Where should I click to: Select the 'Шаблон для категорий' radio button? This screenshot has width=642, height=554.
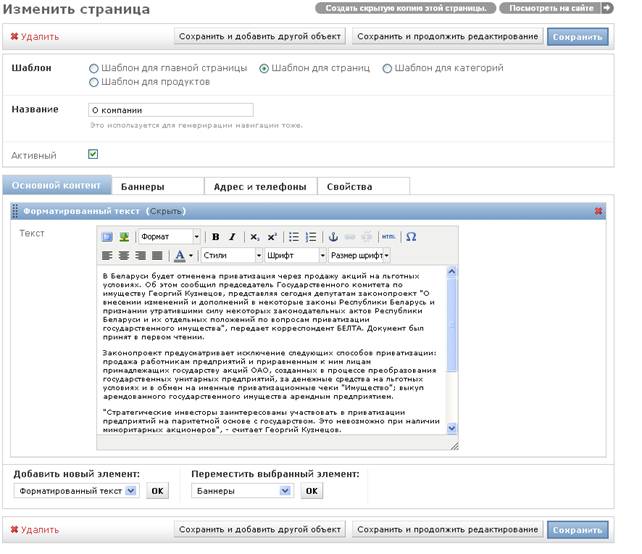(x=387, y=68)
